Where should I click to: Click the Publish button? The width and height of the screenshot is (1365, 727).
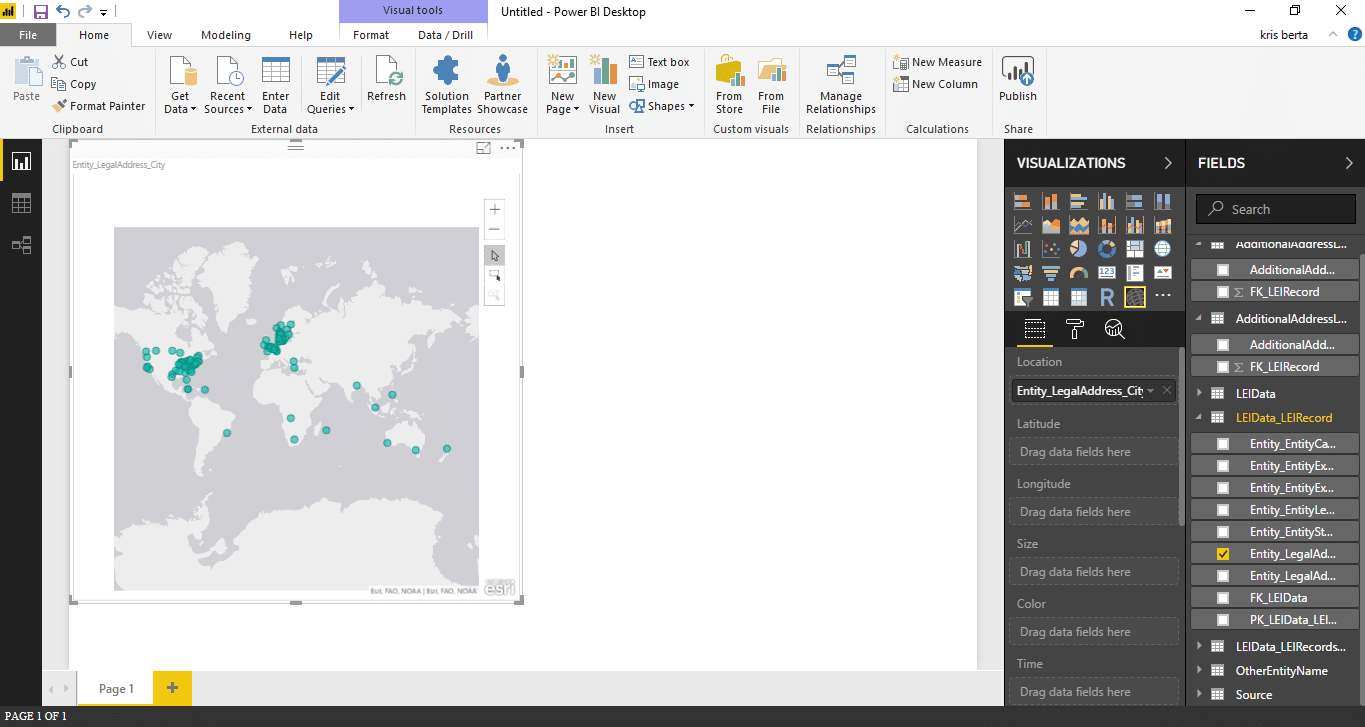(x=1018, y=80)
